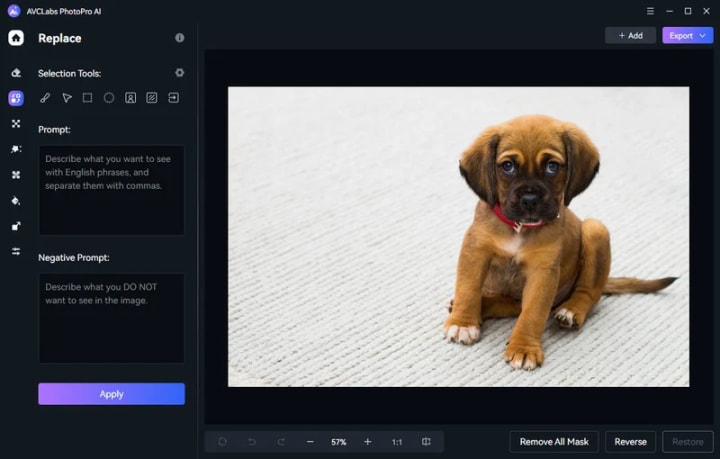Viewport: 720px width, 459px height.
Task: Click the Apply button
Action: [111, 394]
